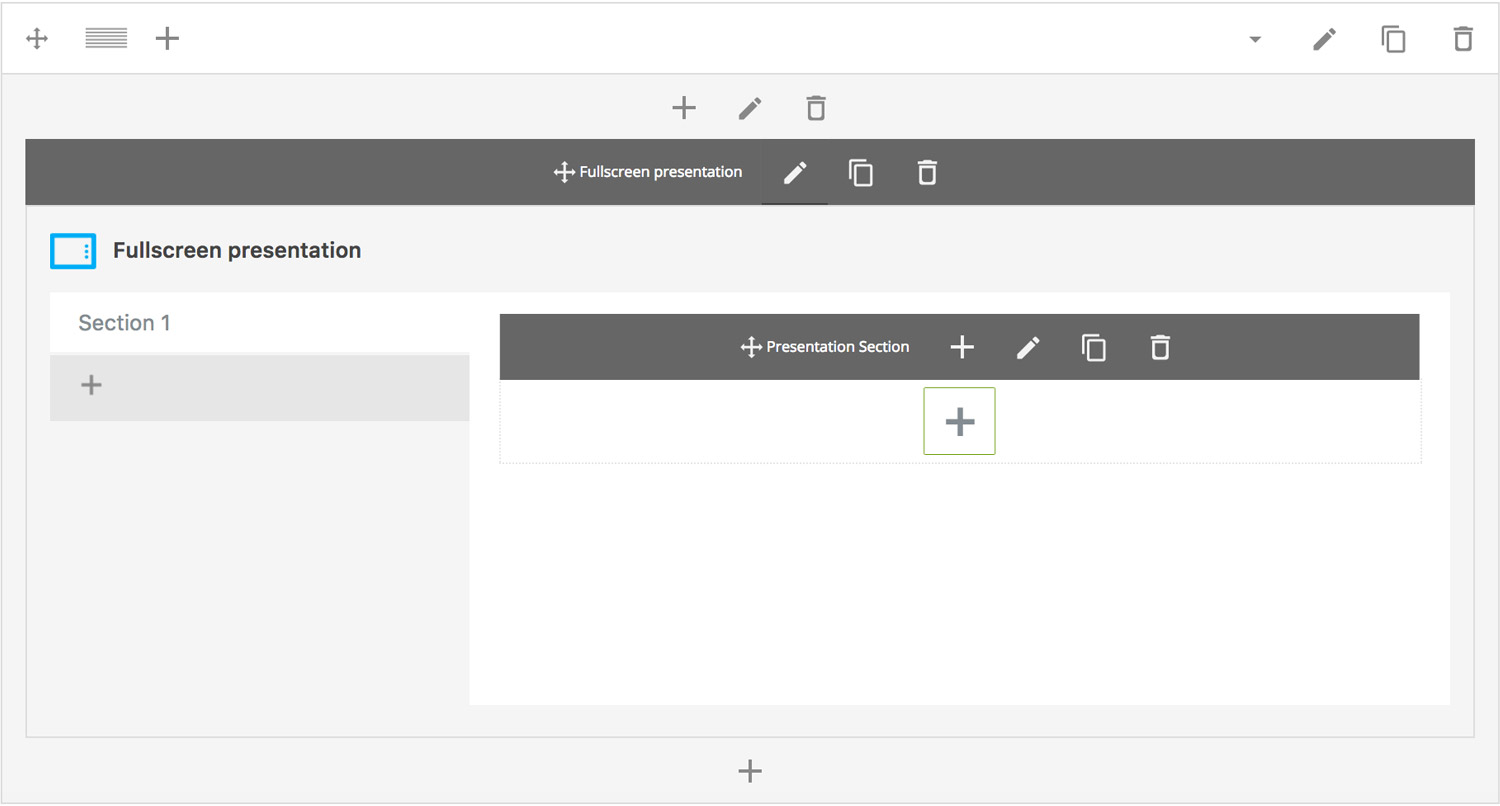This screenshot has width=1500, height=806.
Task: Append element with bottom plus icon
Action: tap(750, 770)
